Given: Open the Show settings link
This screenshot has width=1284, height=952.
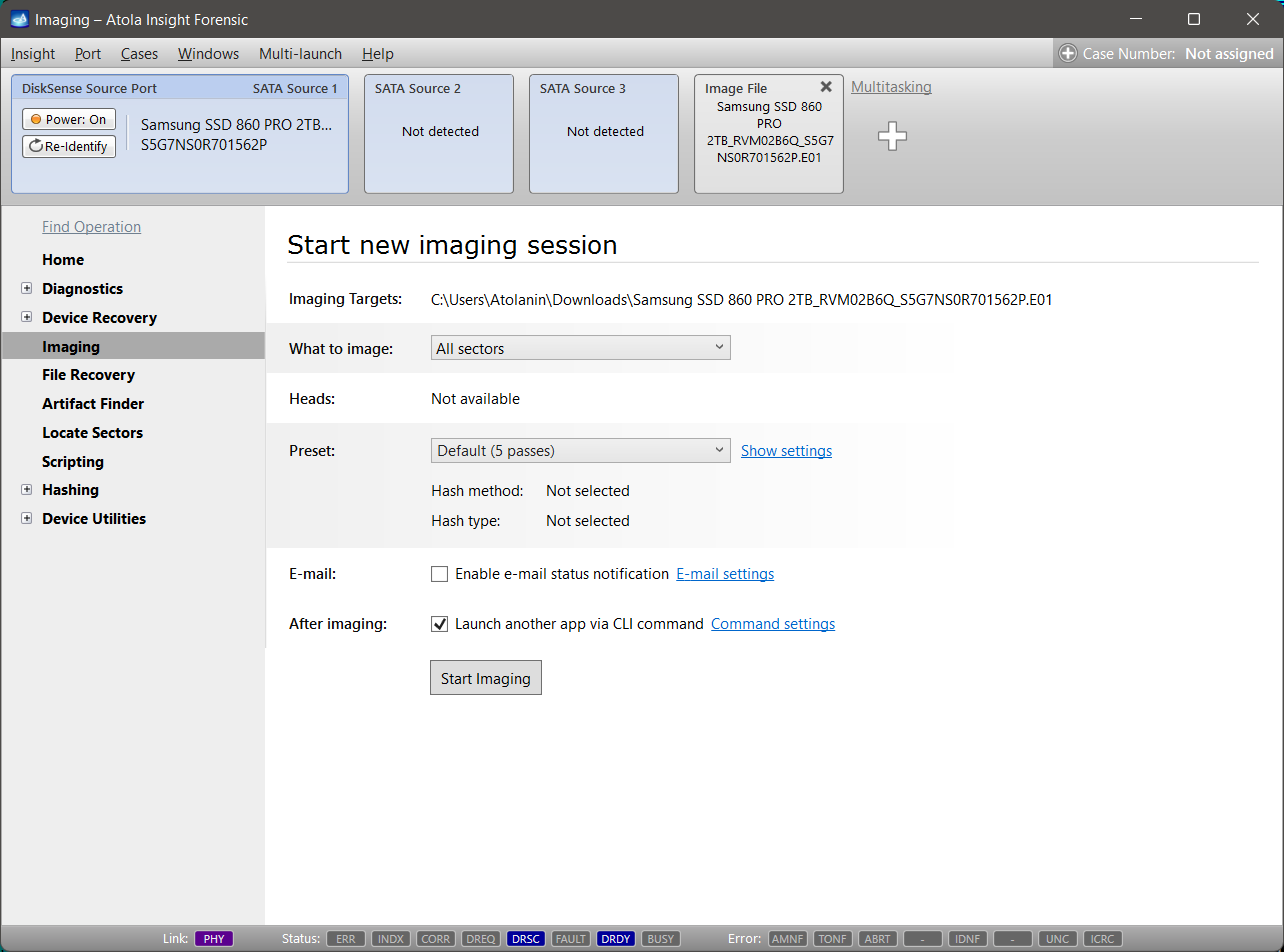Looking at the screenshot, I should (786, 451).
